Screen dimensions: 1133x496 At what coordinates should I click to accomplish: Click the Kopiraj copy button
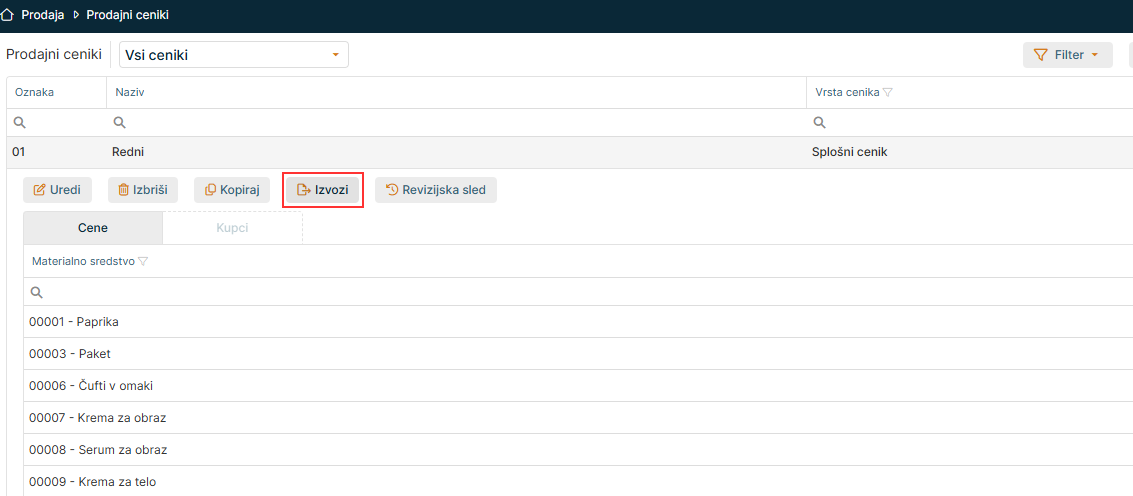tap(232, 190)
